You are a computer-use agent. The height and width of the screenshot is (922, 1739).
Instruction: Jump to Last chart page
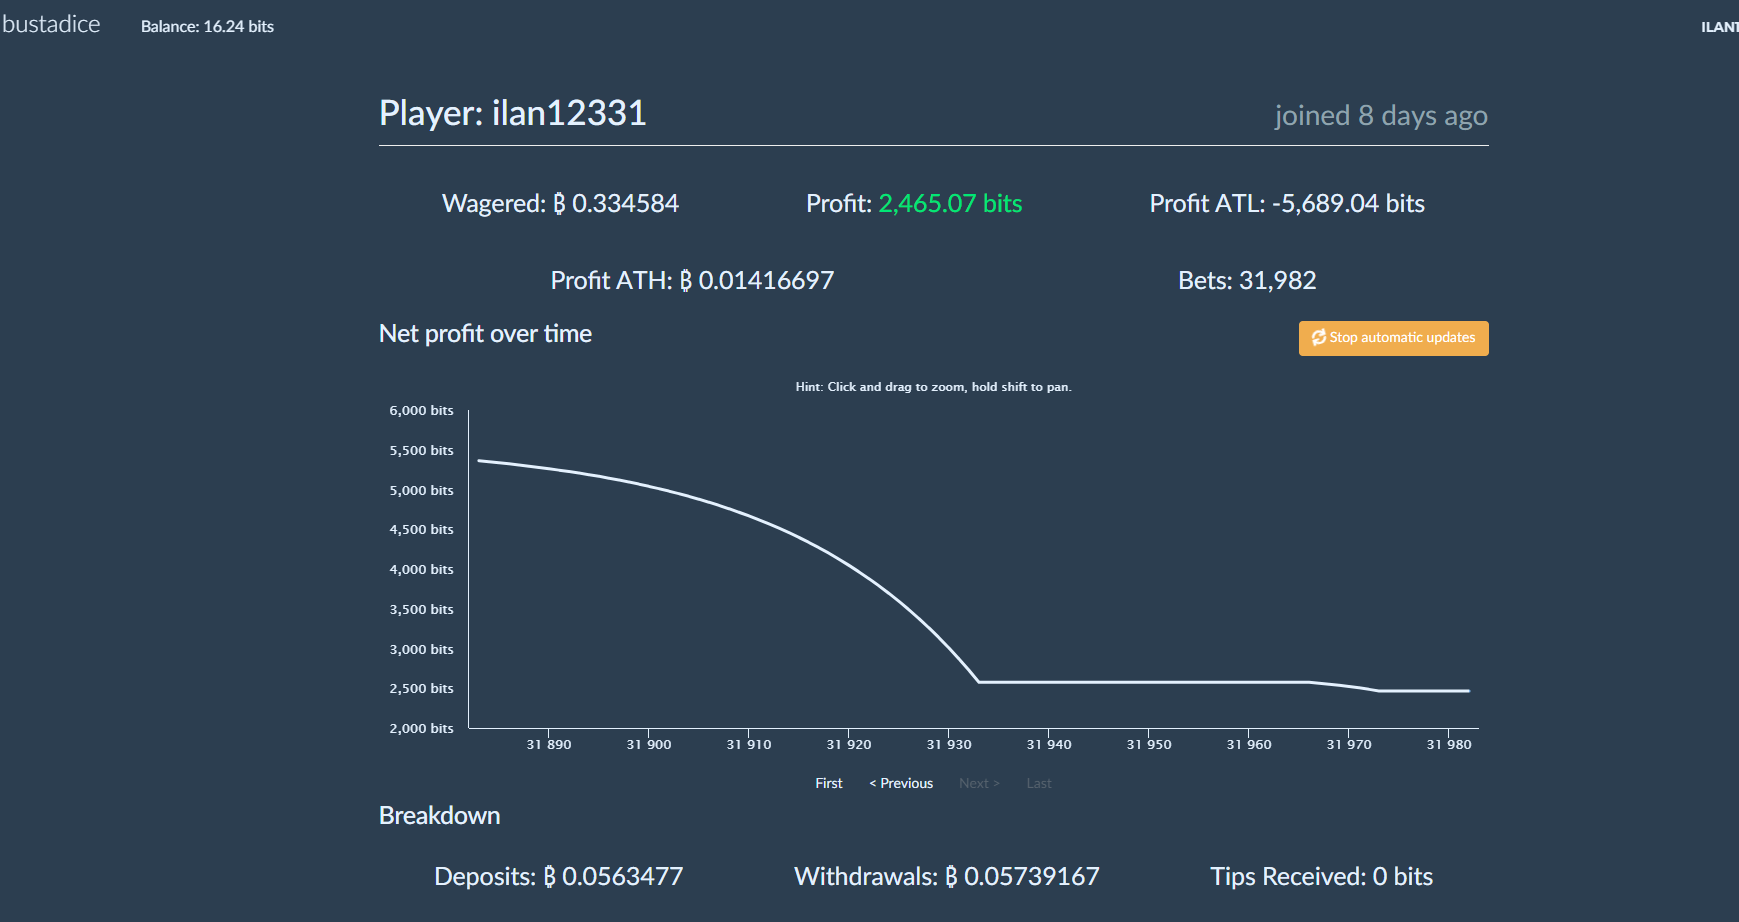coord(1039,783)
